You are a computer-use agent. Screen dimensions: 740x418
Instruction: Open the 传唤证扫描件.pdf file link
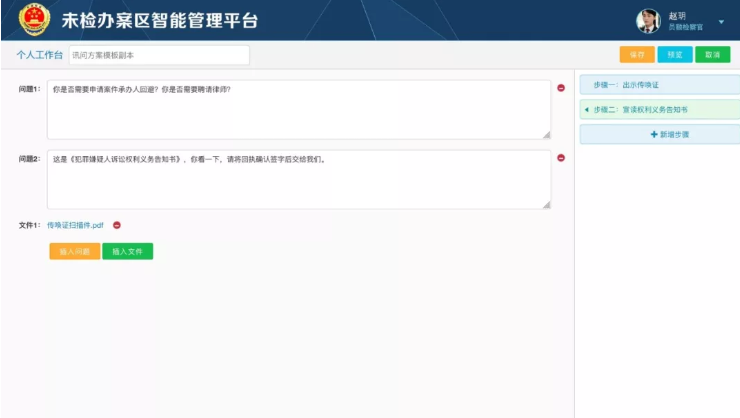pos(76,225)
